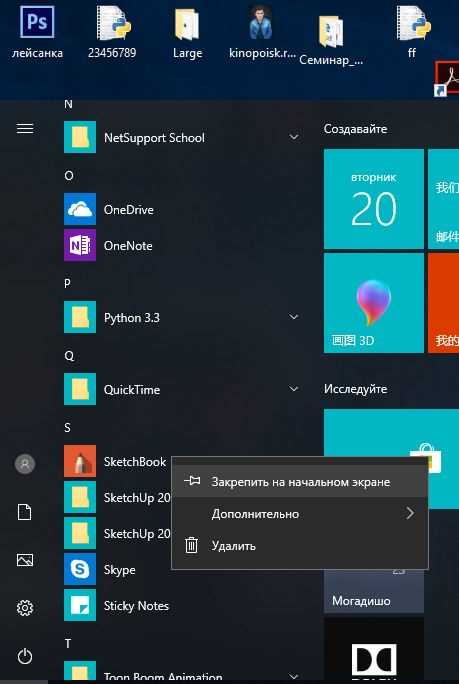
Task: Open the Paint 3D tile
Action: tap(374, 303)
